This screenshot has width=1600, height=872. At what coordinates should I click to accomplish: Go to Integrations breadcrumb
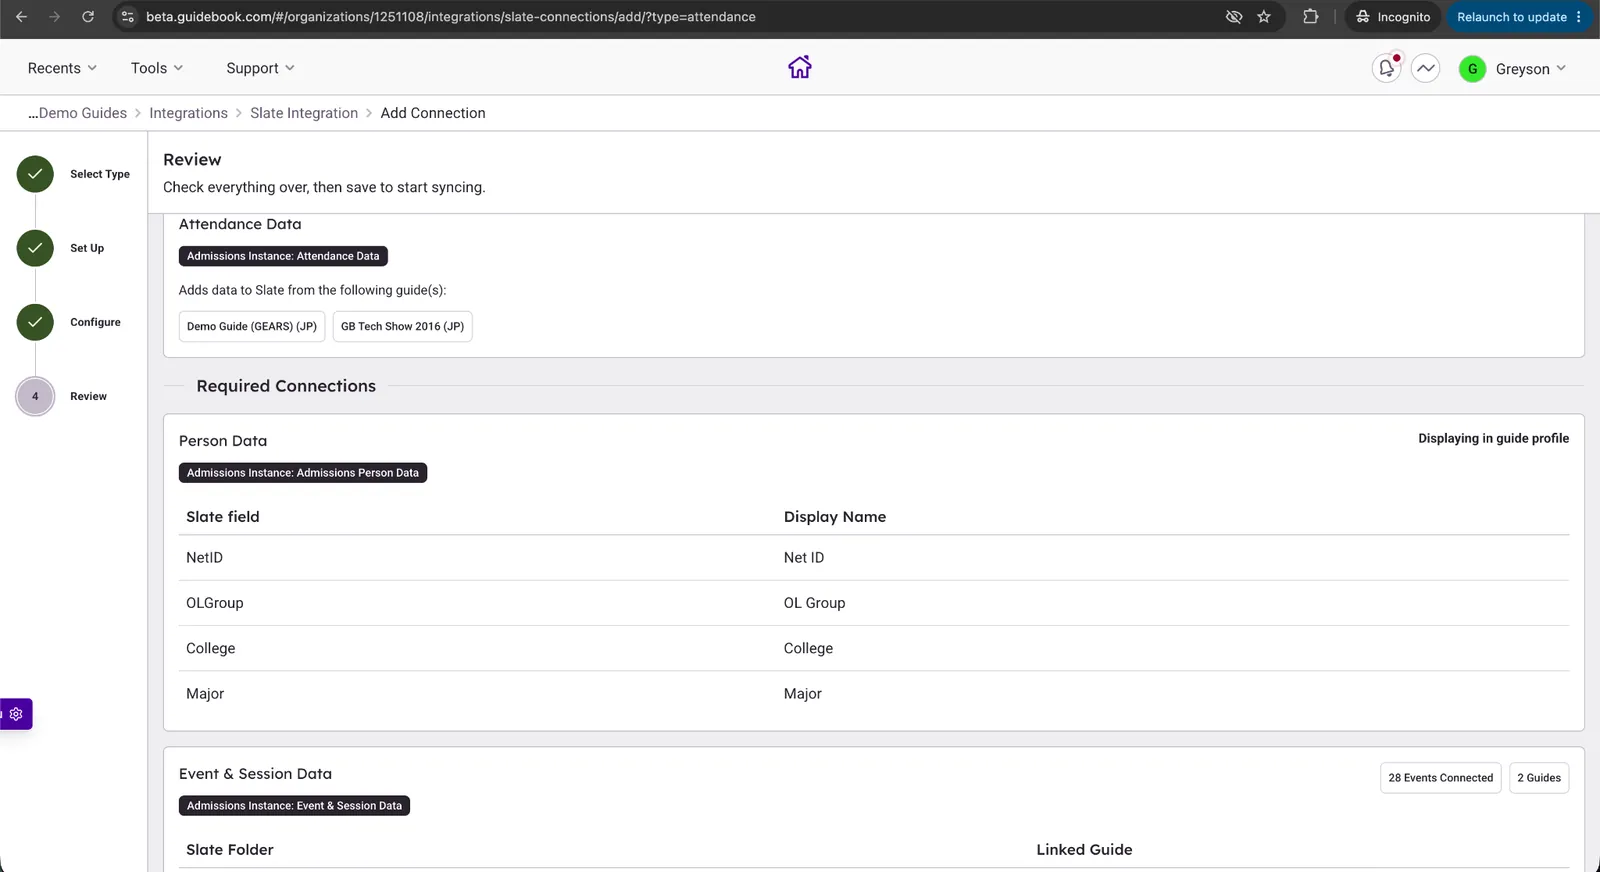tap(189, 113)
